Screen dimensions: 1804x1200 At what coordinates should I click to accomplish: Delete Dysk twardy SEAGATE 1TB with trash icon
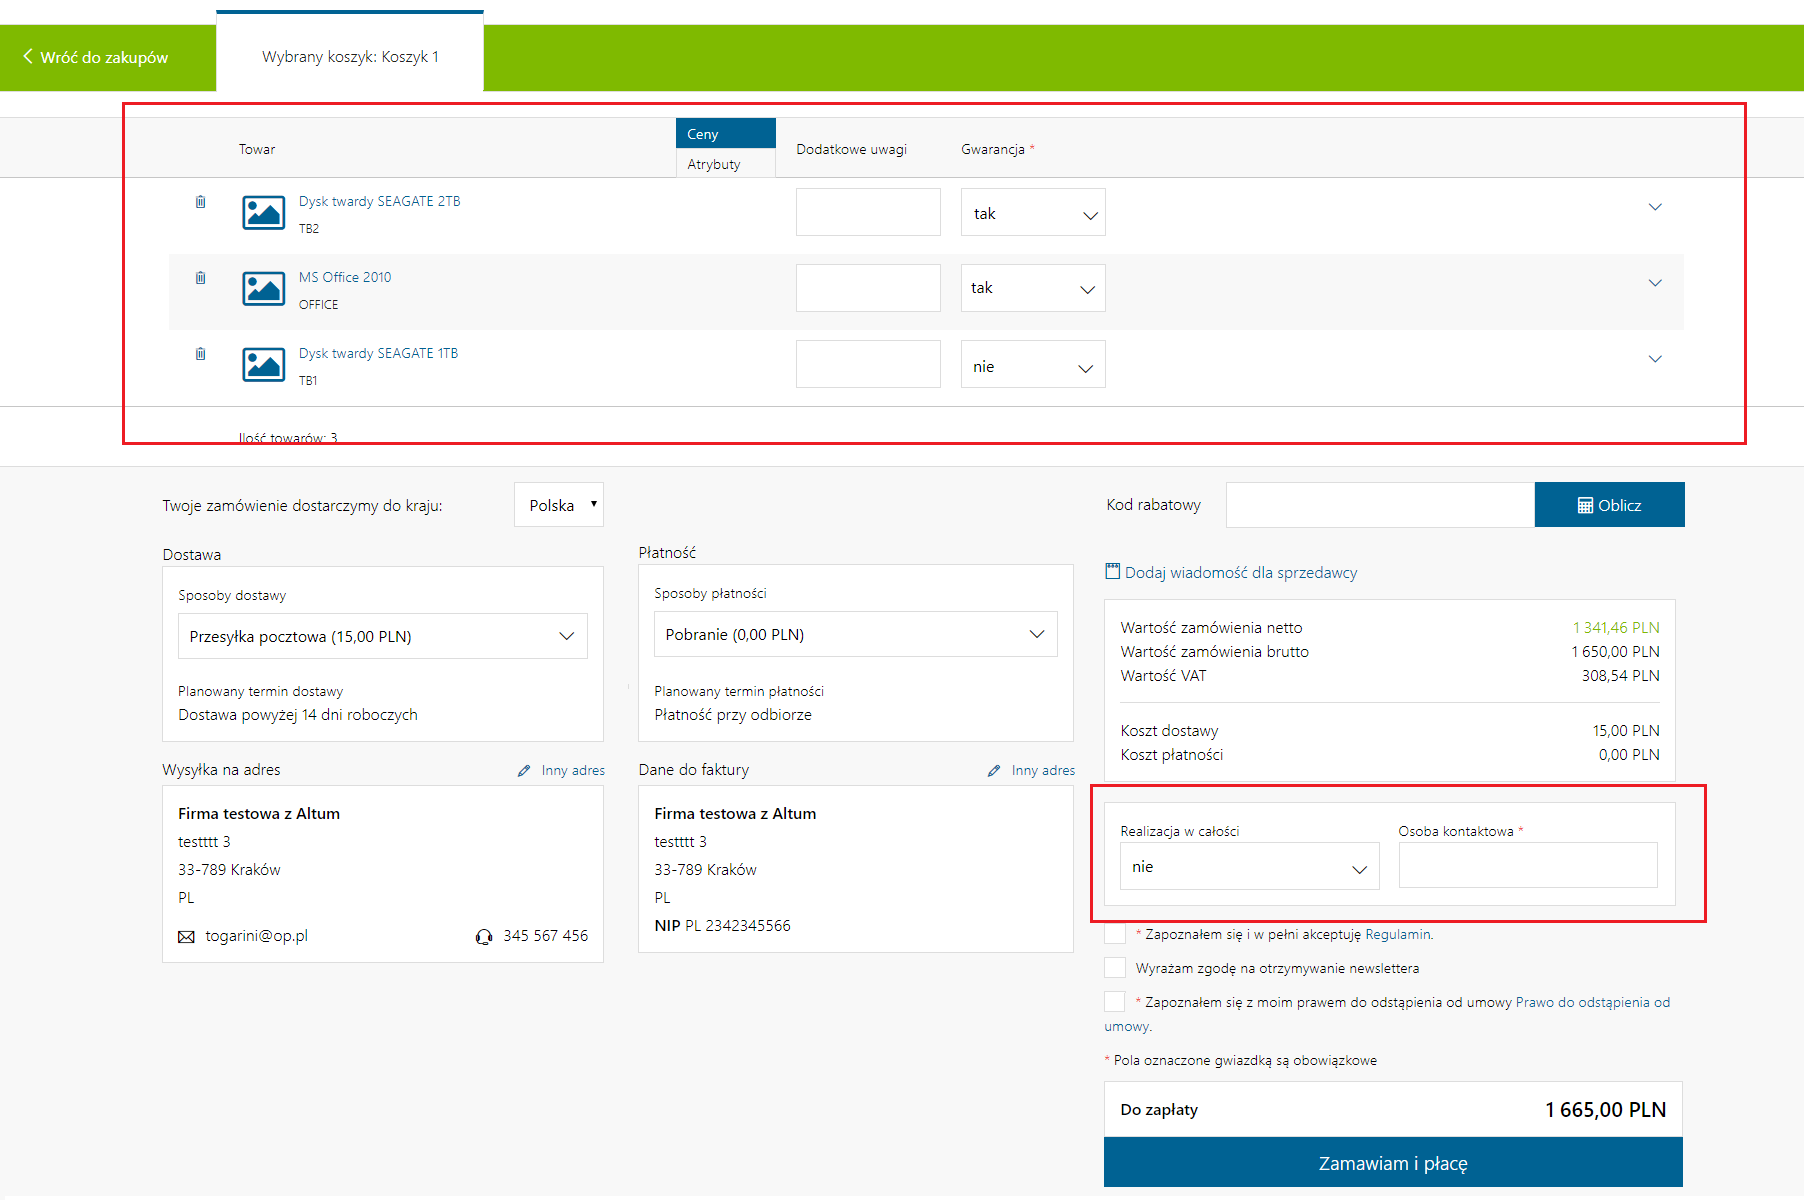pyautogui.click(x=200, y=354)
